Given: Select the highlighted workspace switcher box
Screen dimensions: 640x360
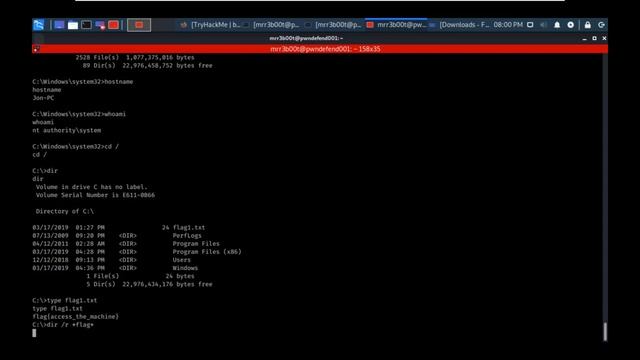Looking at the screenshot, I should tap(139, 25).
